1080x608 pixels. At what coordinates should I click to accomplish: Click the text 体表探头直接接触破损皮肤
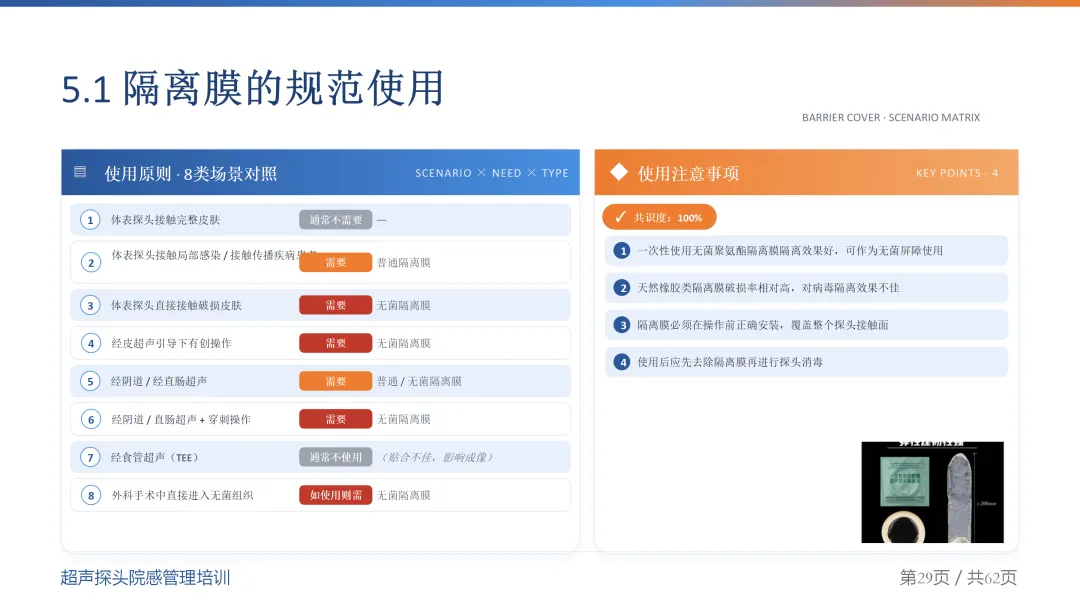pos(176,305)
